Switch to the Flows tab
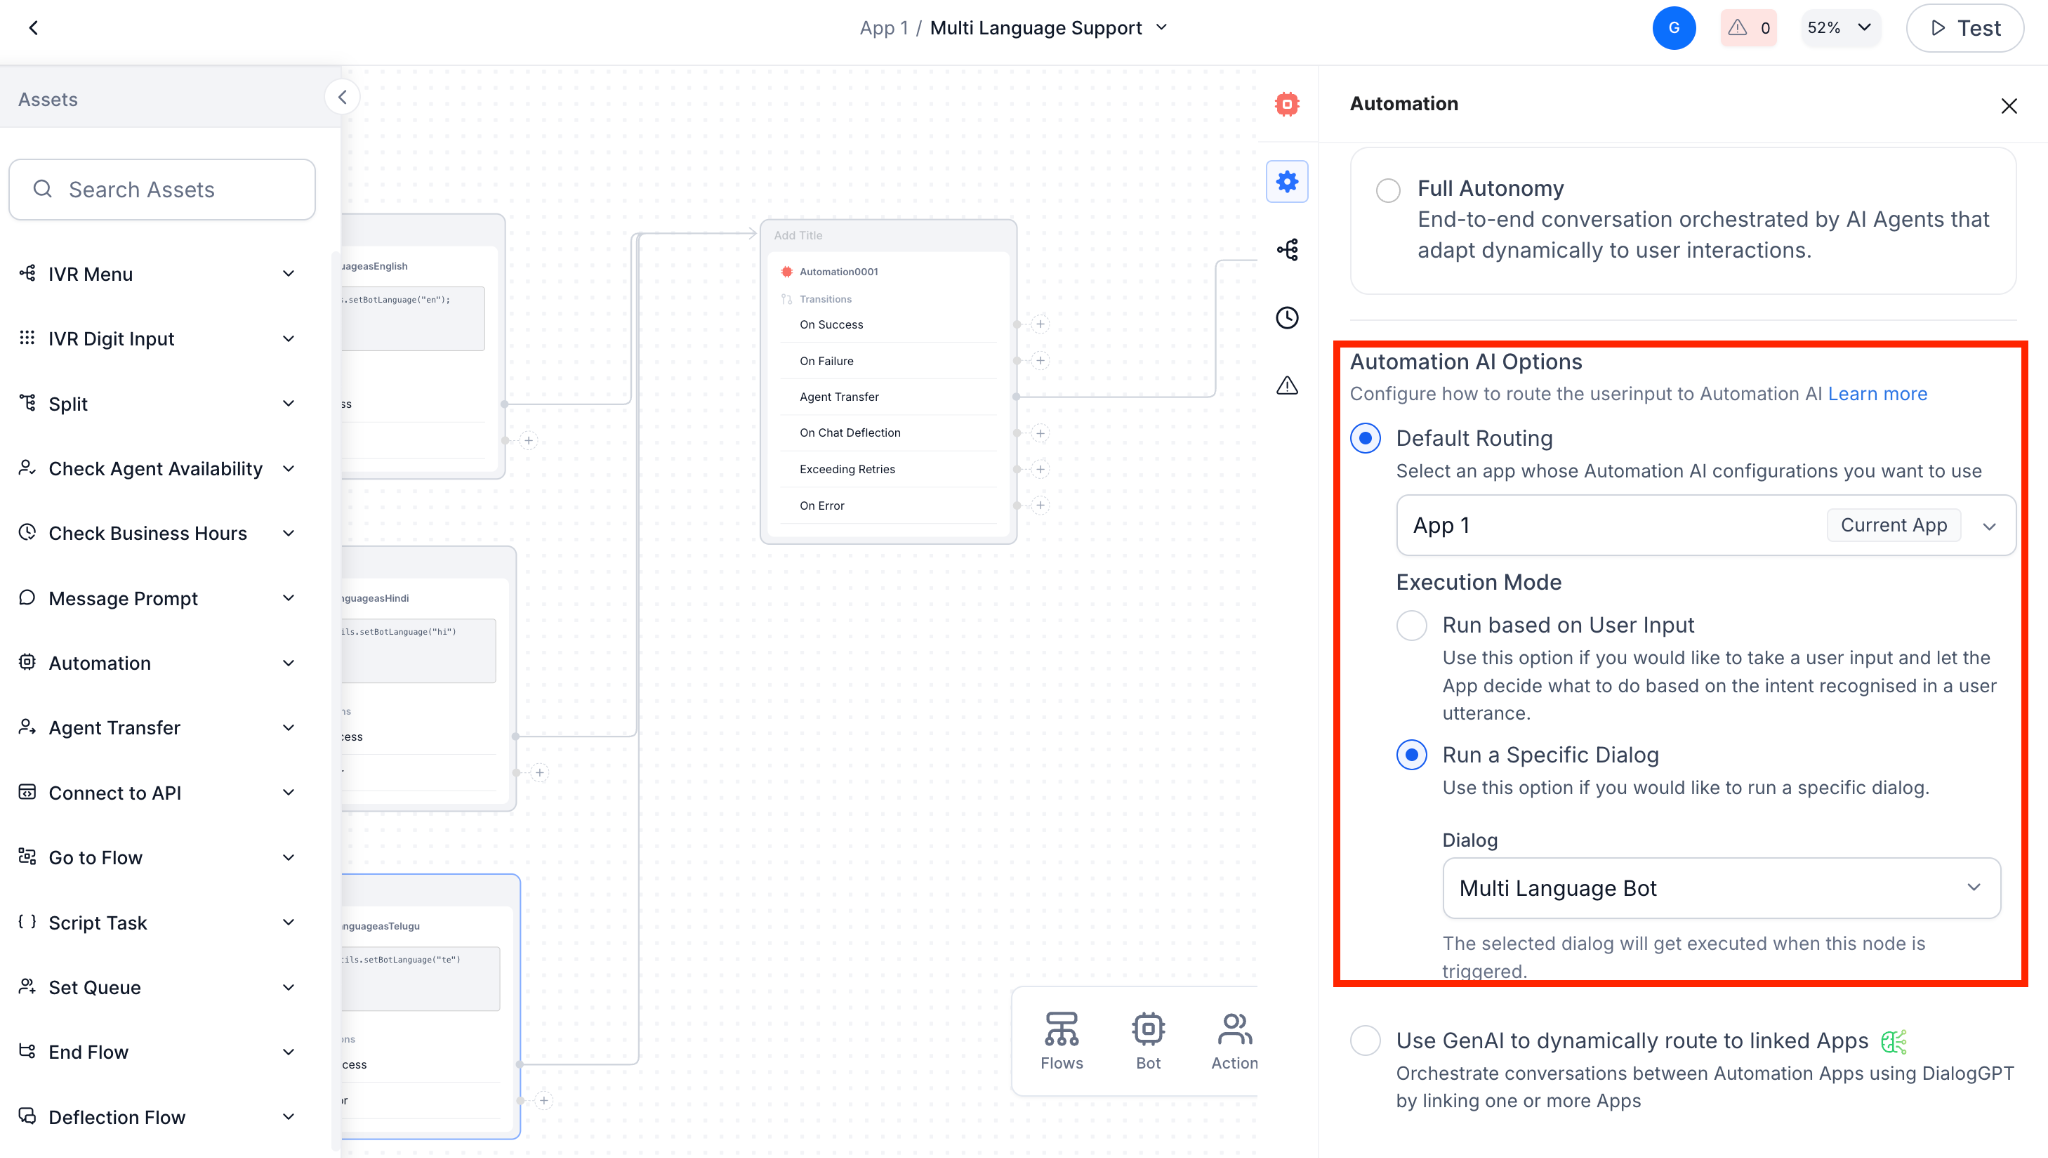This screenshot has width=2048, height=1158. click(1061, 1041)
